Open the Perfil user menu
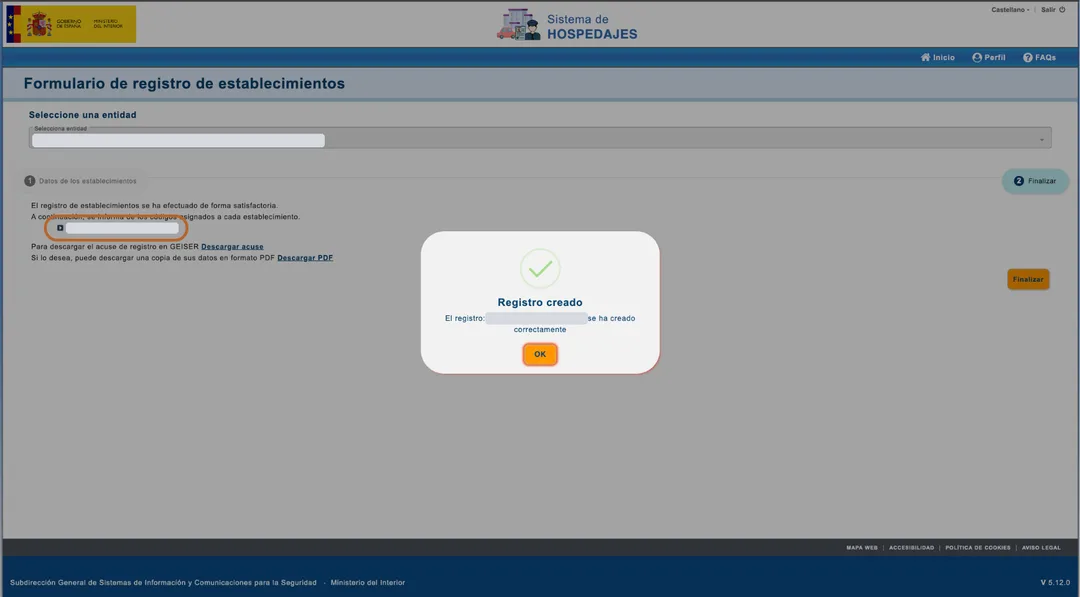Viewport: 1080px width, 597px height. 988,57
